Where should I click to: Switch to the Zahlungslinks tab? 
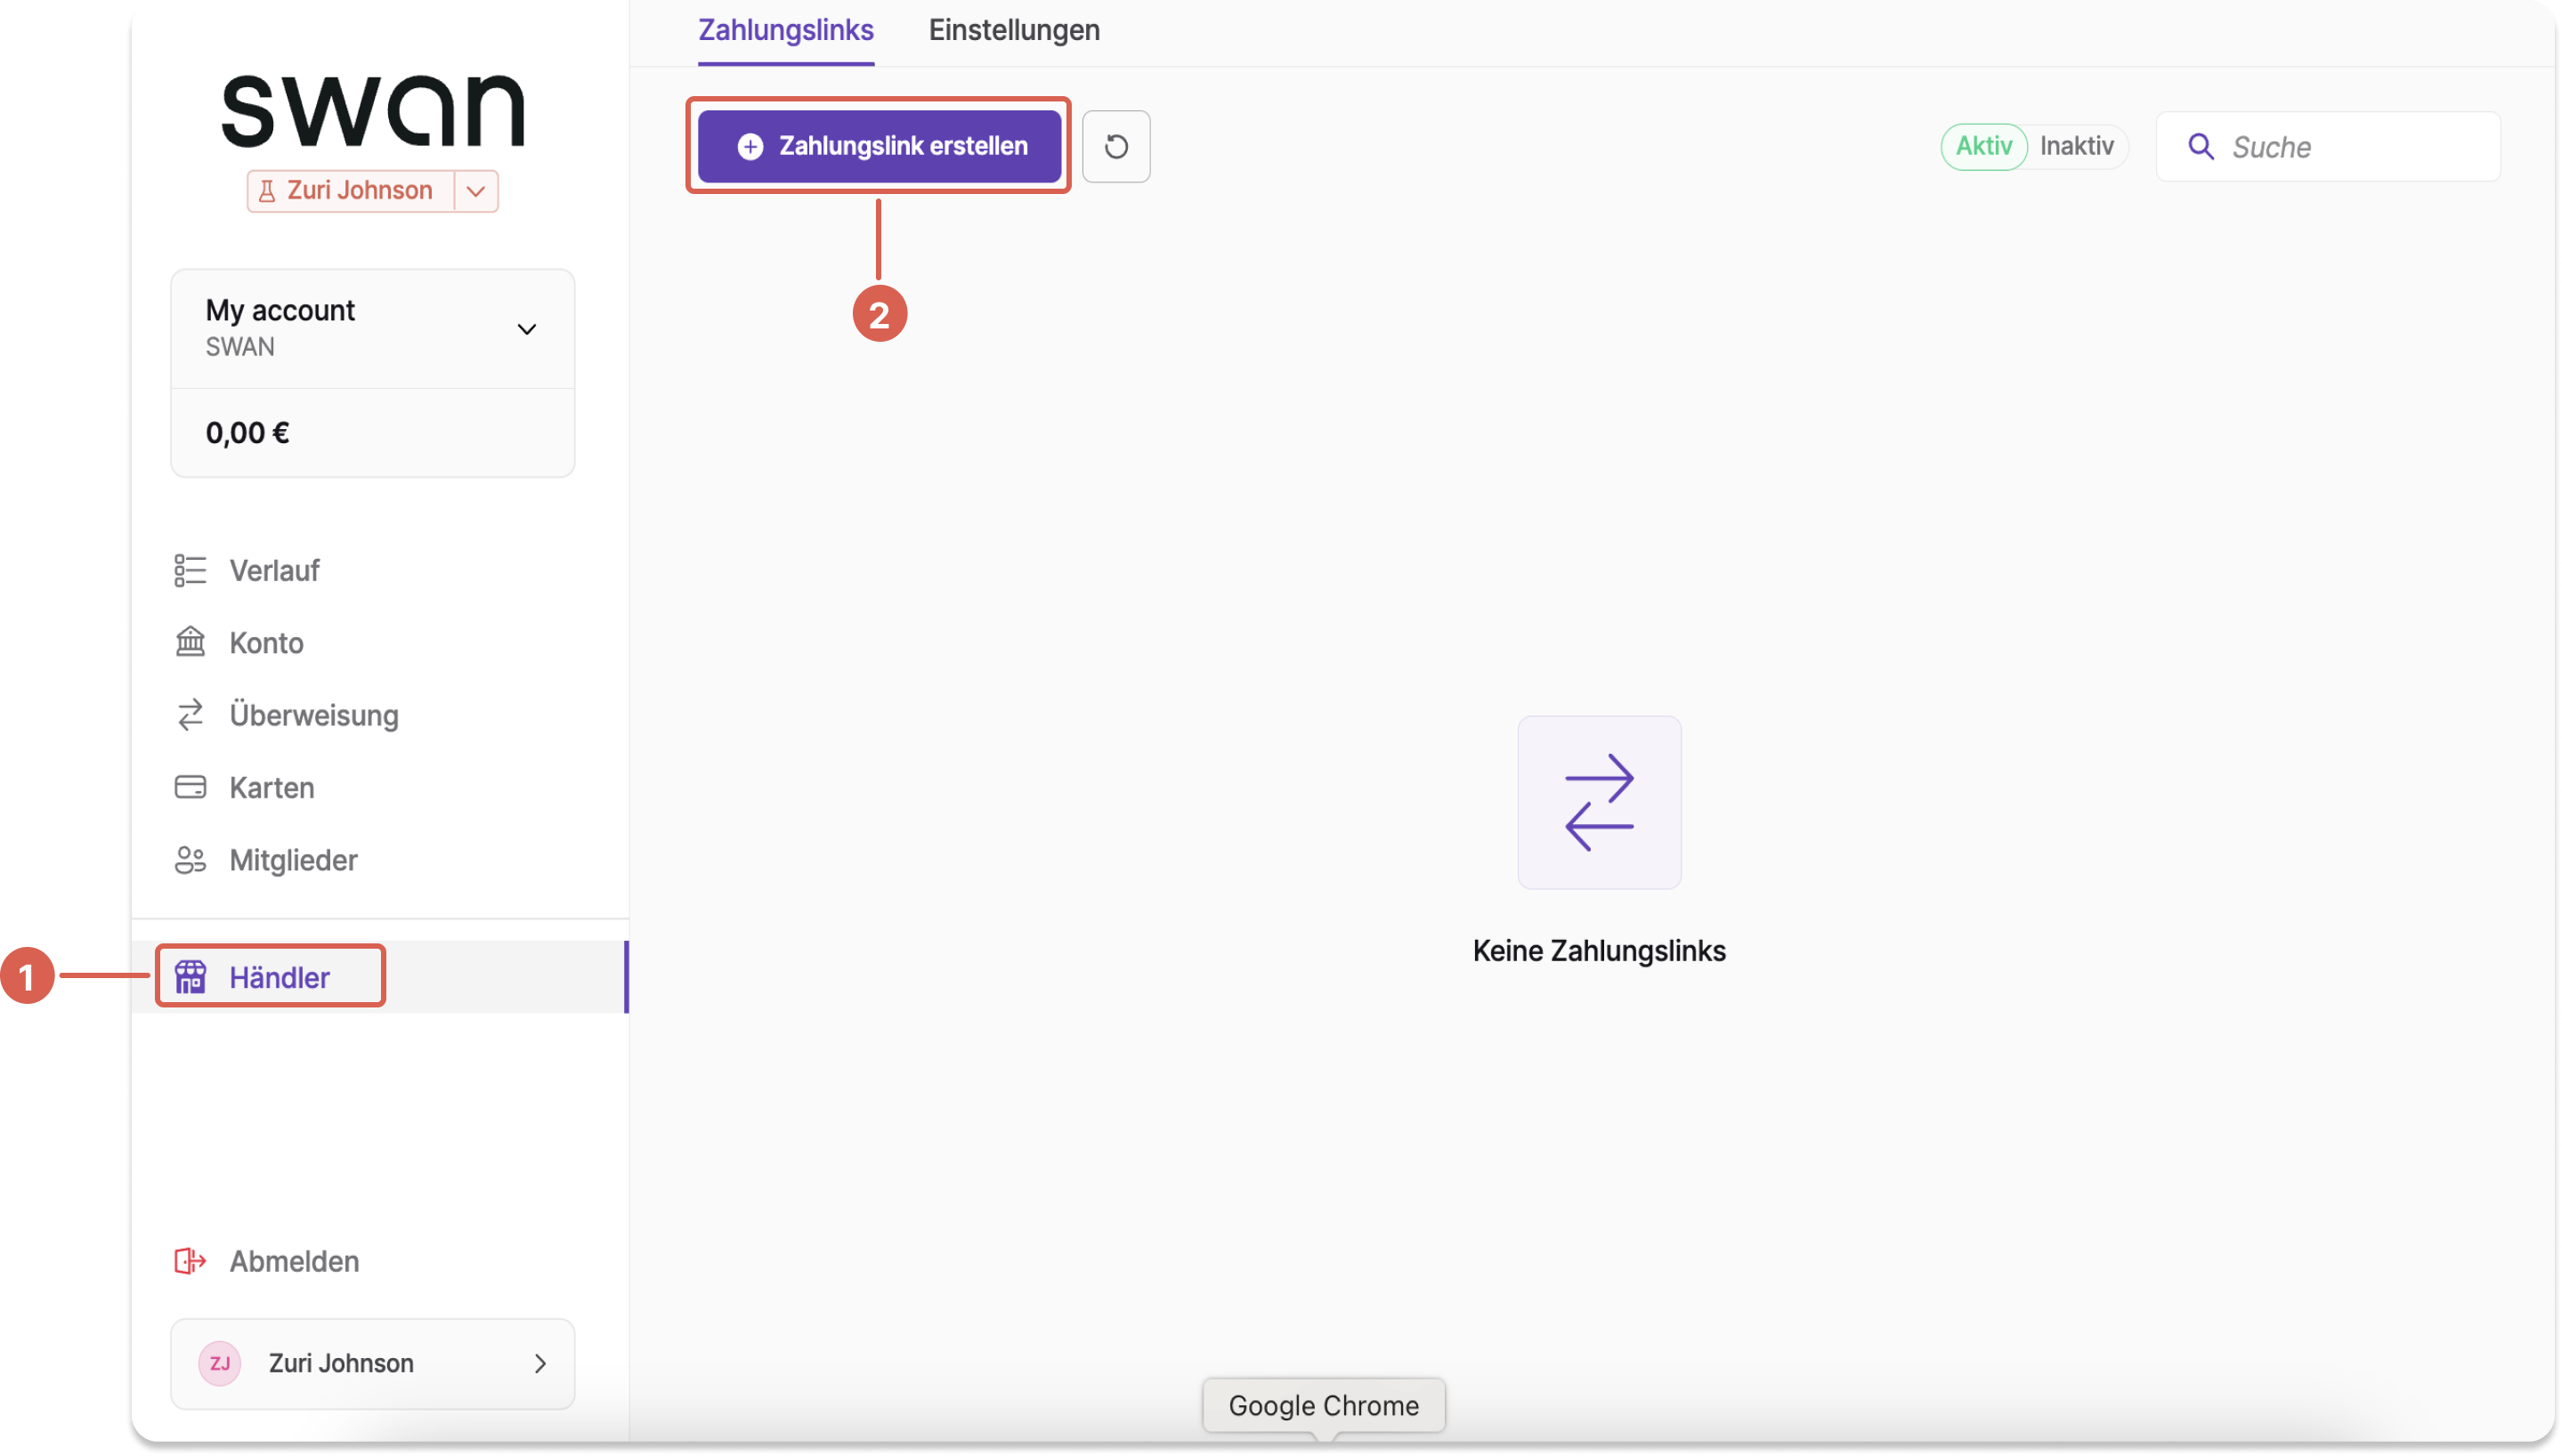[786, 31]
